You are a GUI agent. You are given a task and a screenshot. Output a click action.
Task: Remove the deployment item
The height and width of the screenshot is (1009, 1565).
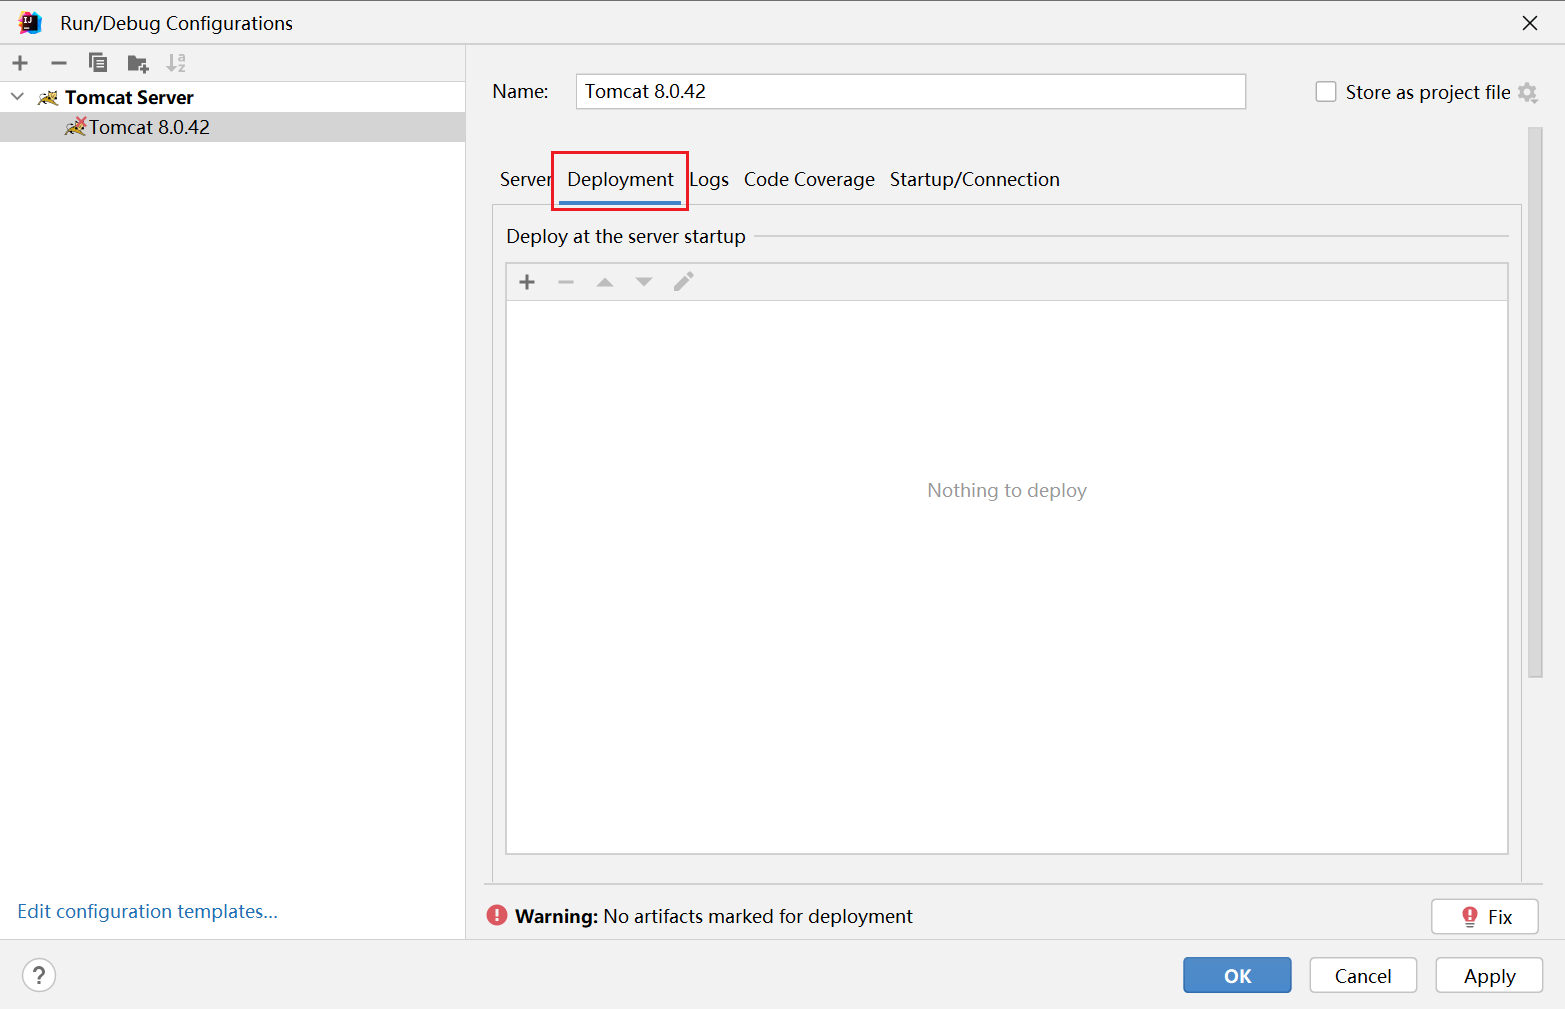coord(566,282)
